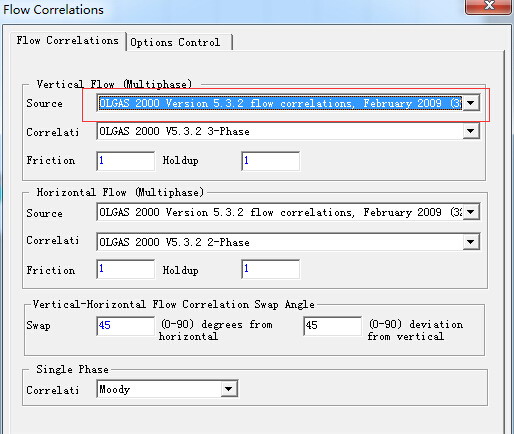Open the Horizontal Flow Correlation dropdown arrow
Viewport: 514px width, 434px height.
point(471,242)
